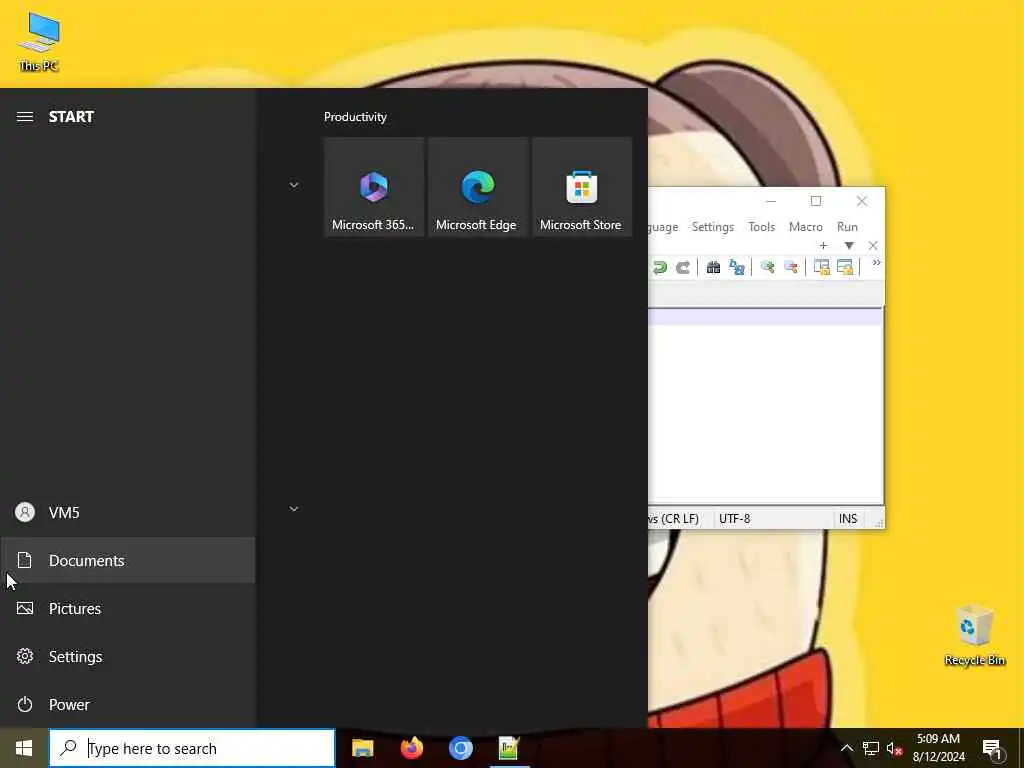Show hidden system tray icons

[x=846, y=748]
